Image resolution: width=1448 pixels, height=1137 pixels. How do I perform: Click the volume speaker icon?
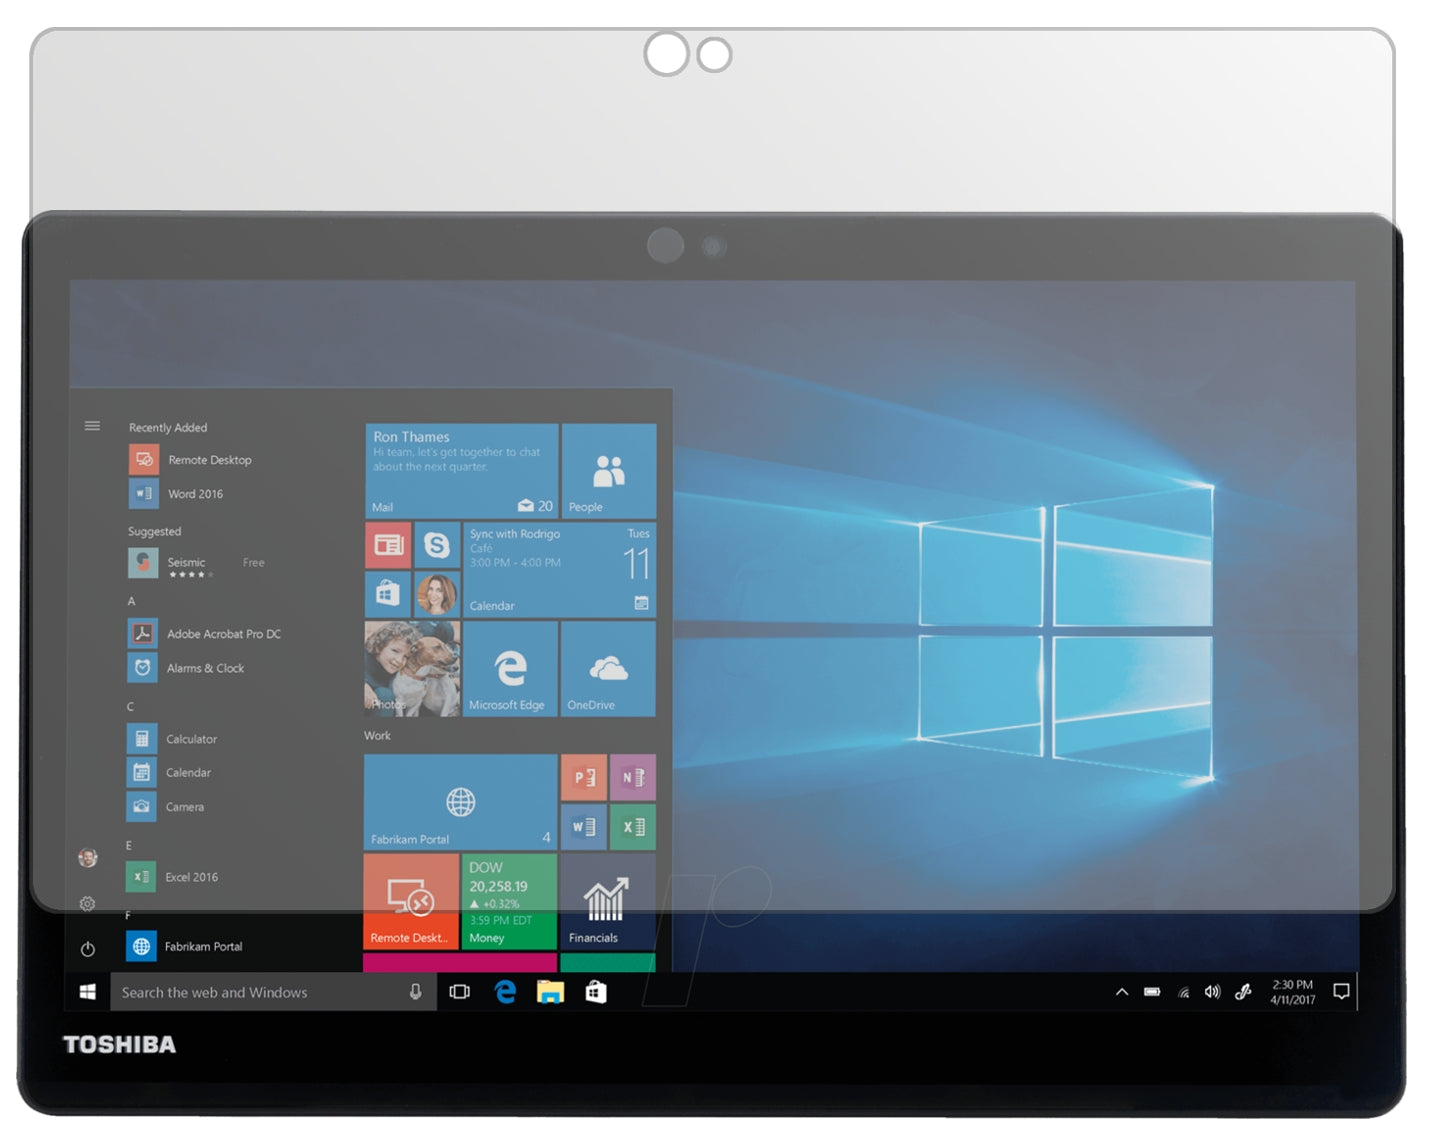[1213, 992]
